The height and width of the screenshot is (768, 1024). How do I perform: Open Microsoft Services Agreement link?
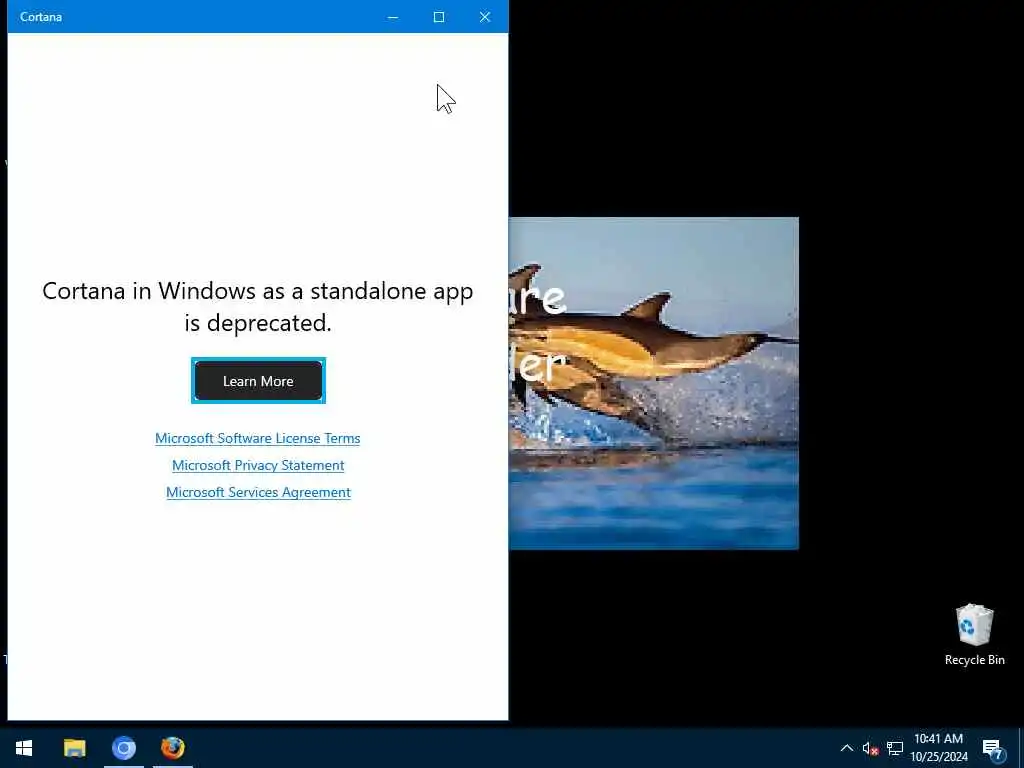258,492
